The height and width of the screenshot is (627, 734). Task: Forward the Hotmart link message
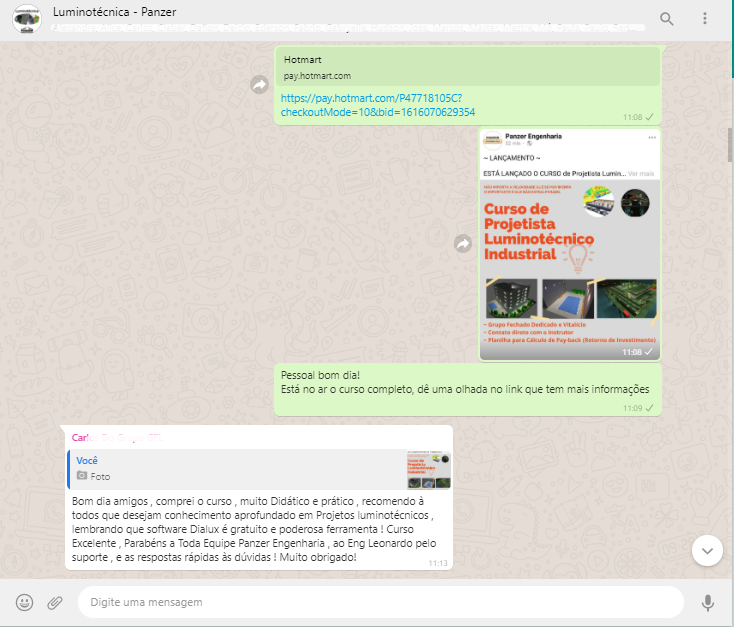point(259,85)
